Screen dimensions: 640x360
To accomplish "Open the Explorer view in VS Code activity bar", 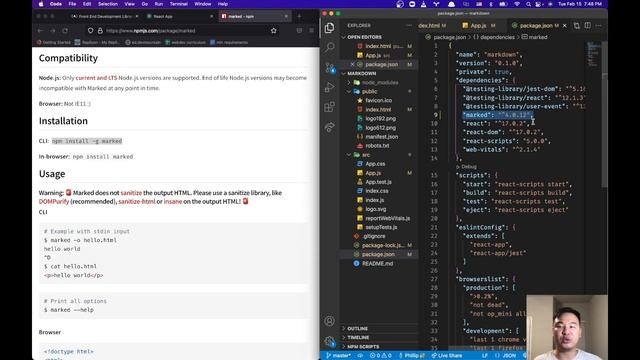I will tap(329, 28).
